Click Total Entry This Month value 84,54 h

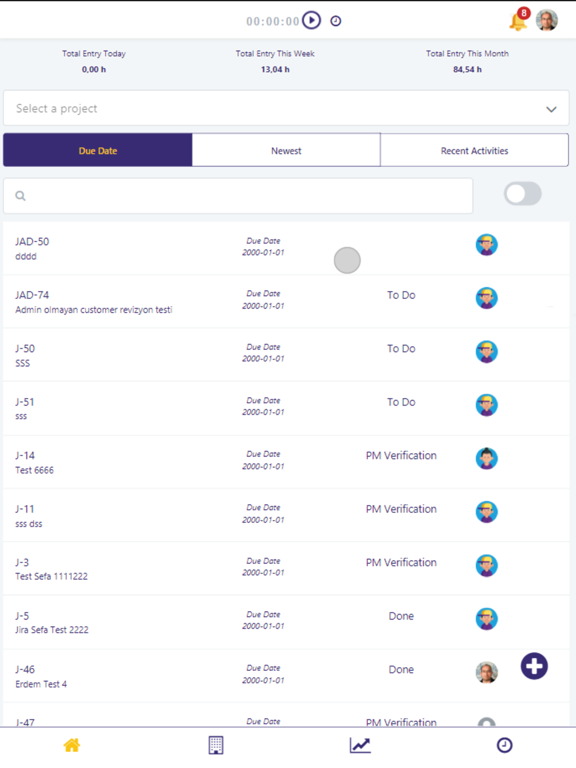point(467,70)
